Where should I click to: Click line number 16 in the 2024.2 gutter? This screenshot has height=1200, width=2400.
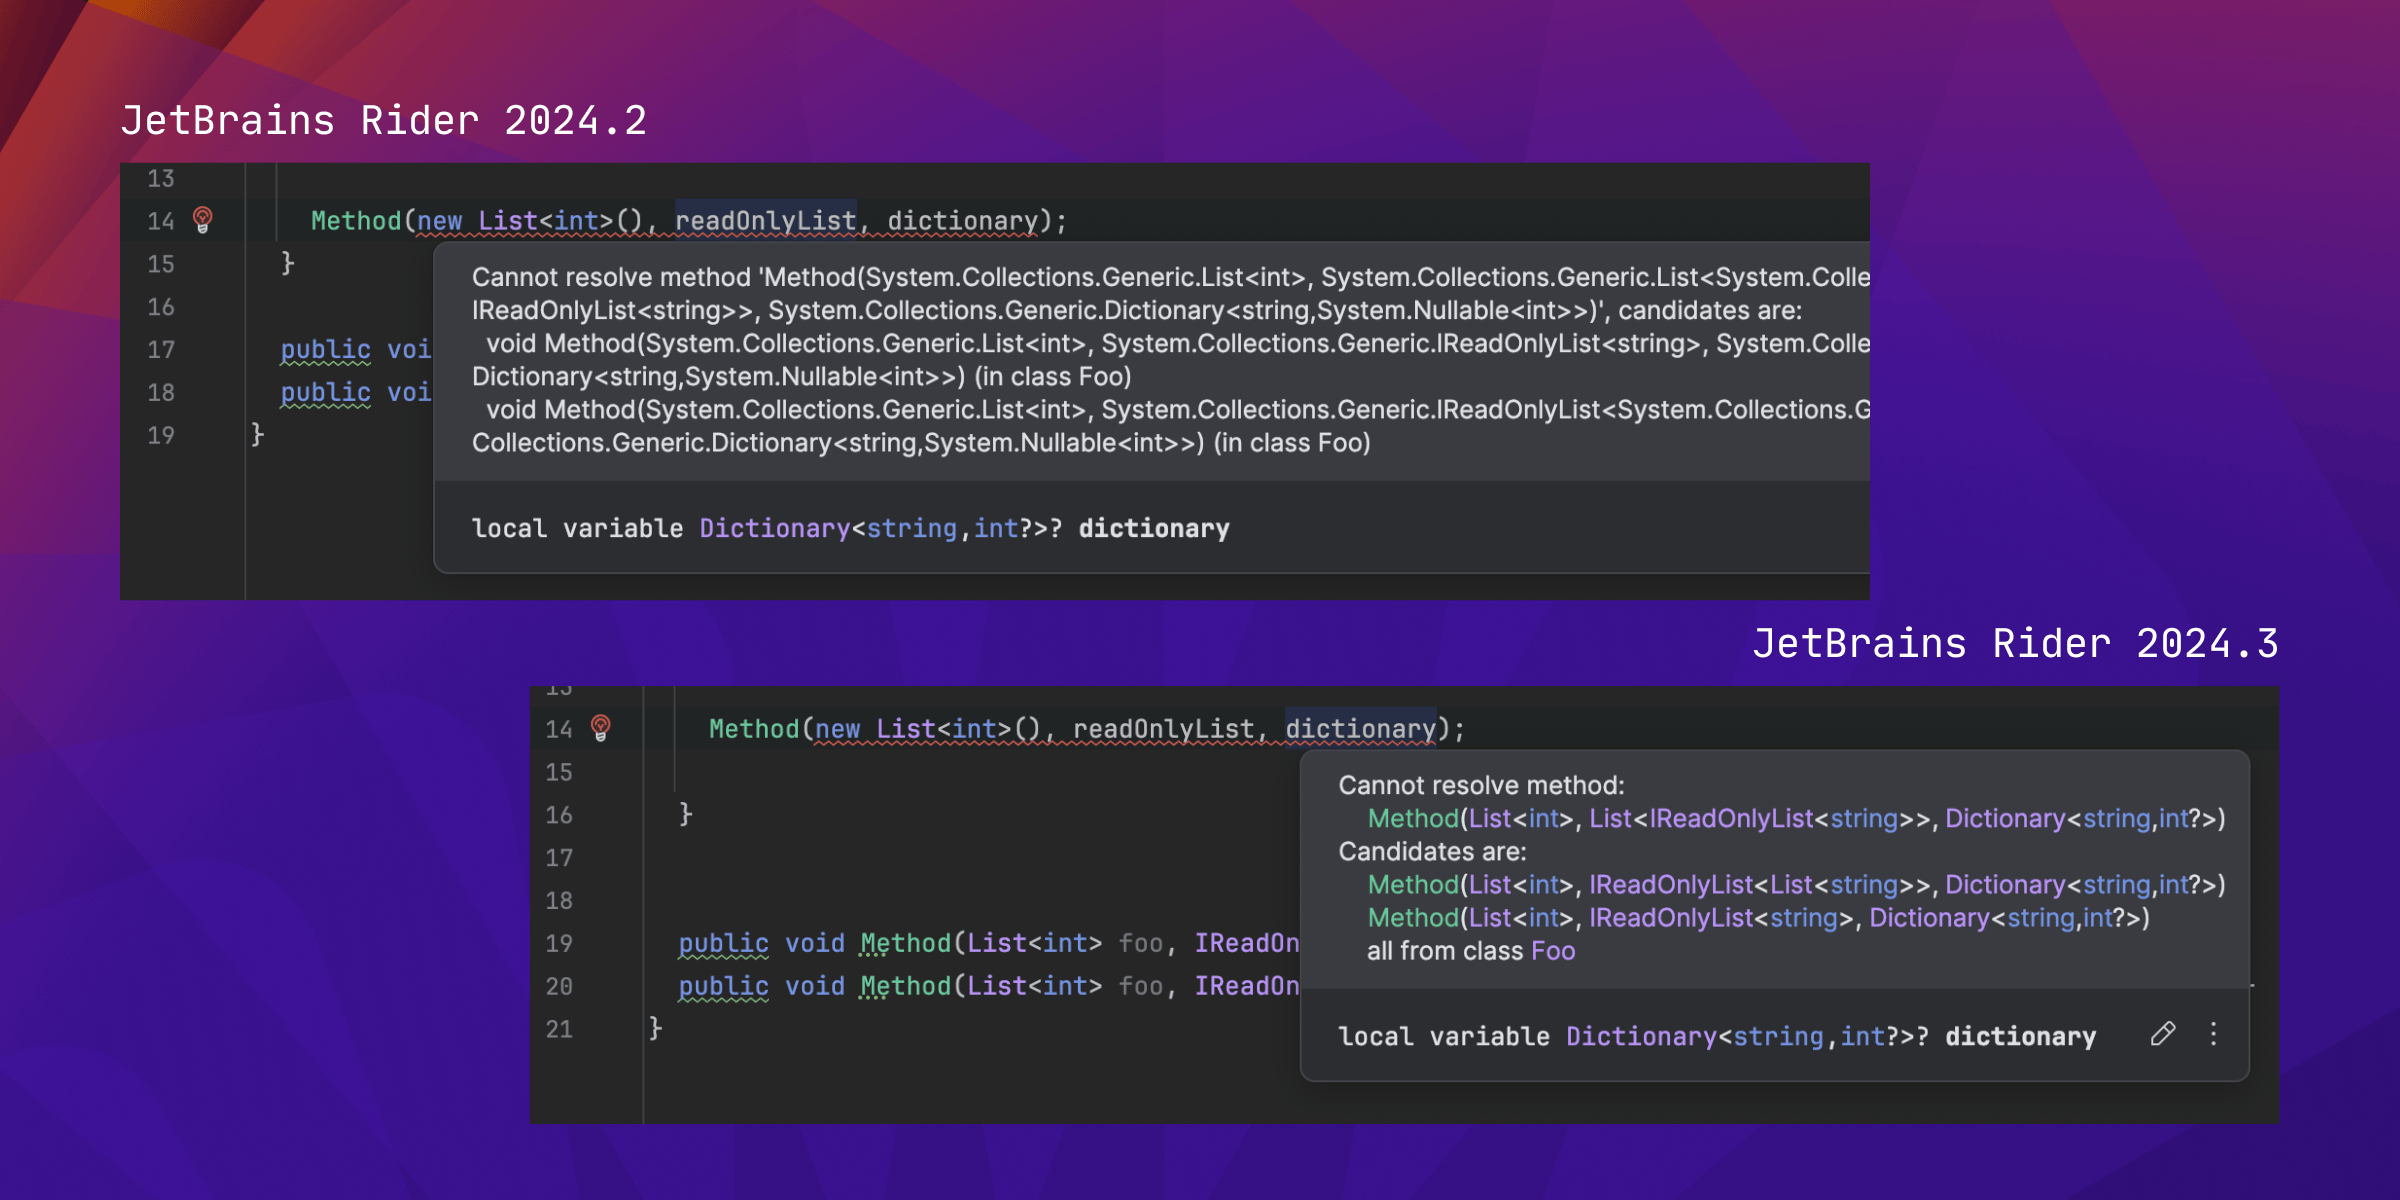tap(161, 307)
